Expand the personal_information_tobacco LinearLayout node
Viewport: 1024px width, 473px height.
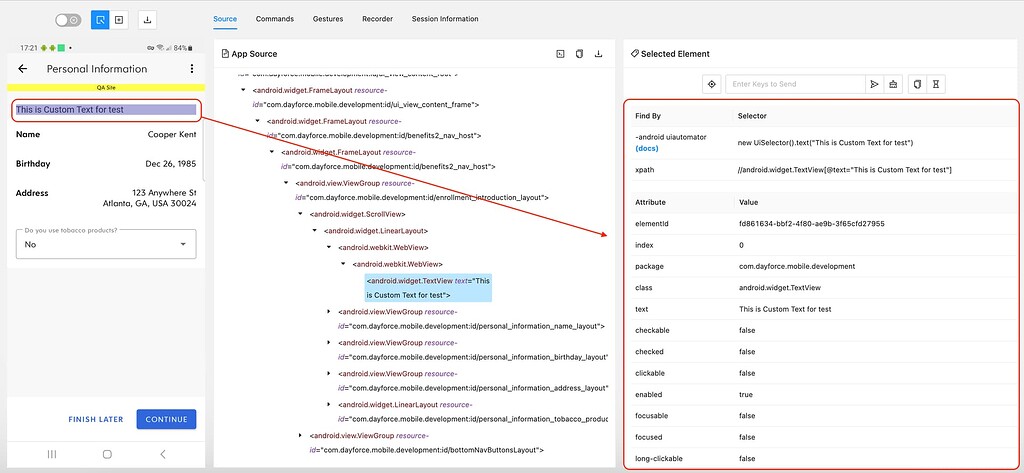(x=328, y=405)
